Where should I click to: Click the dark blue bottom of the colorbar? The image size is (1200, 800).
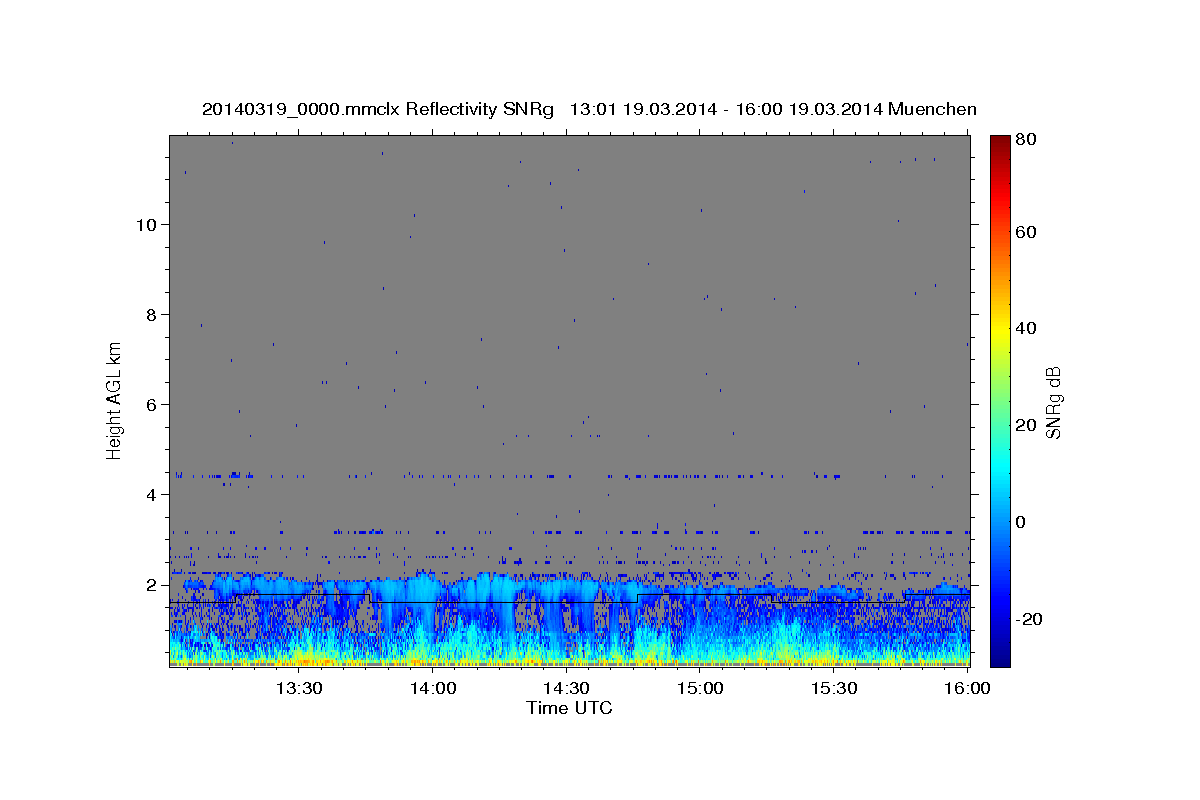pyautogui.click(x=1000, y=656)
